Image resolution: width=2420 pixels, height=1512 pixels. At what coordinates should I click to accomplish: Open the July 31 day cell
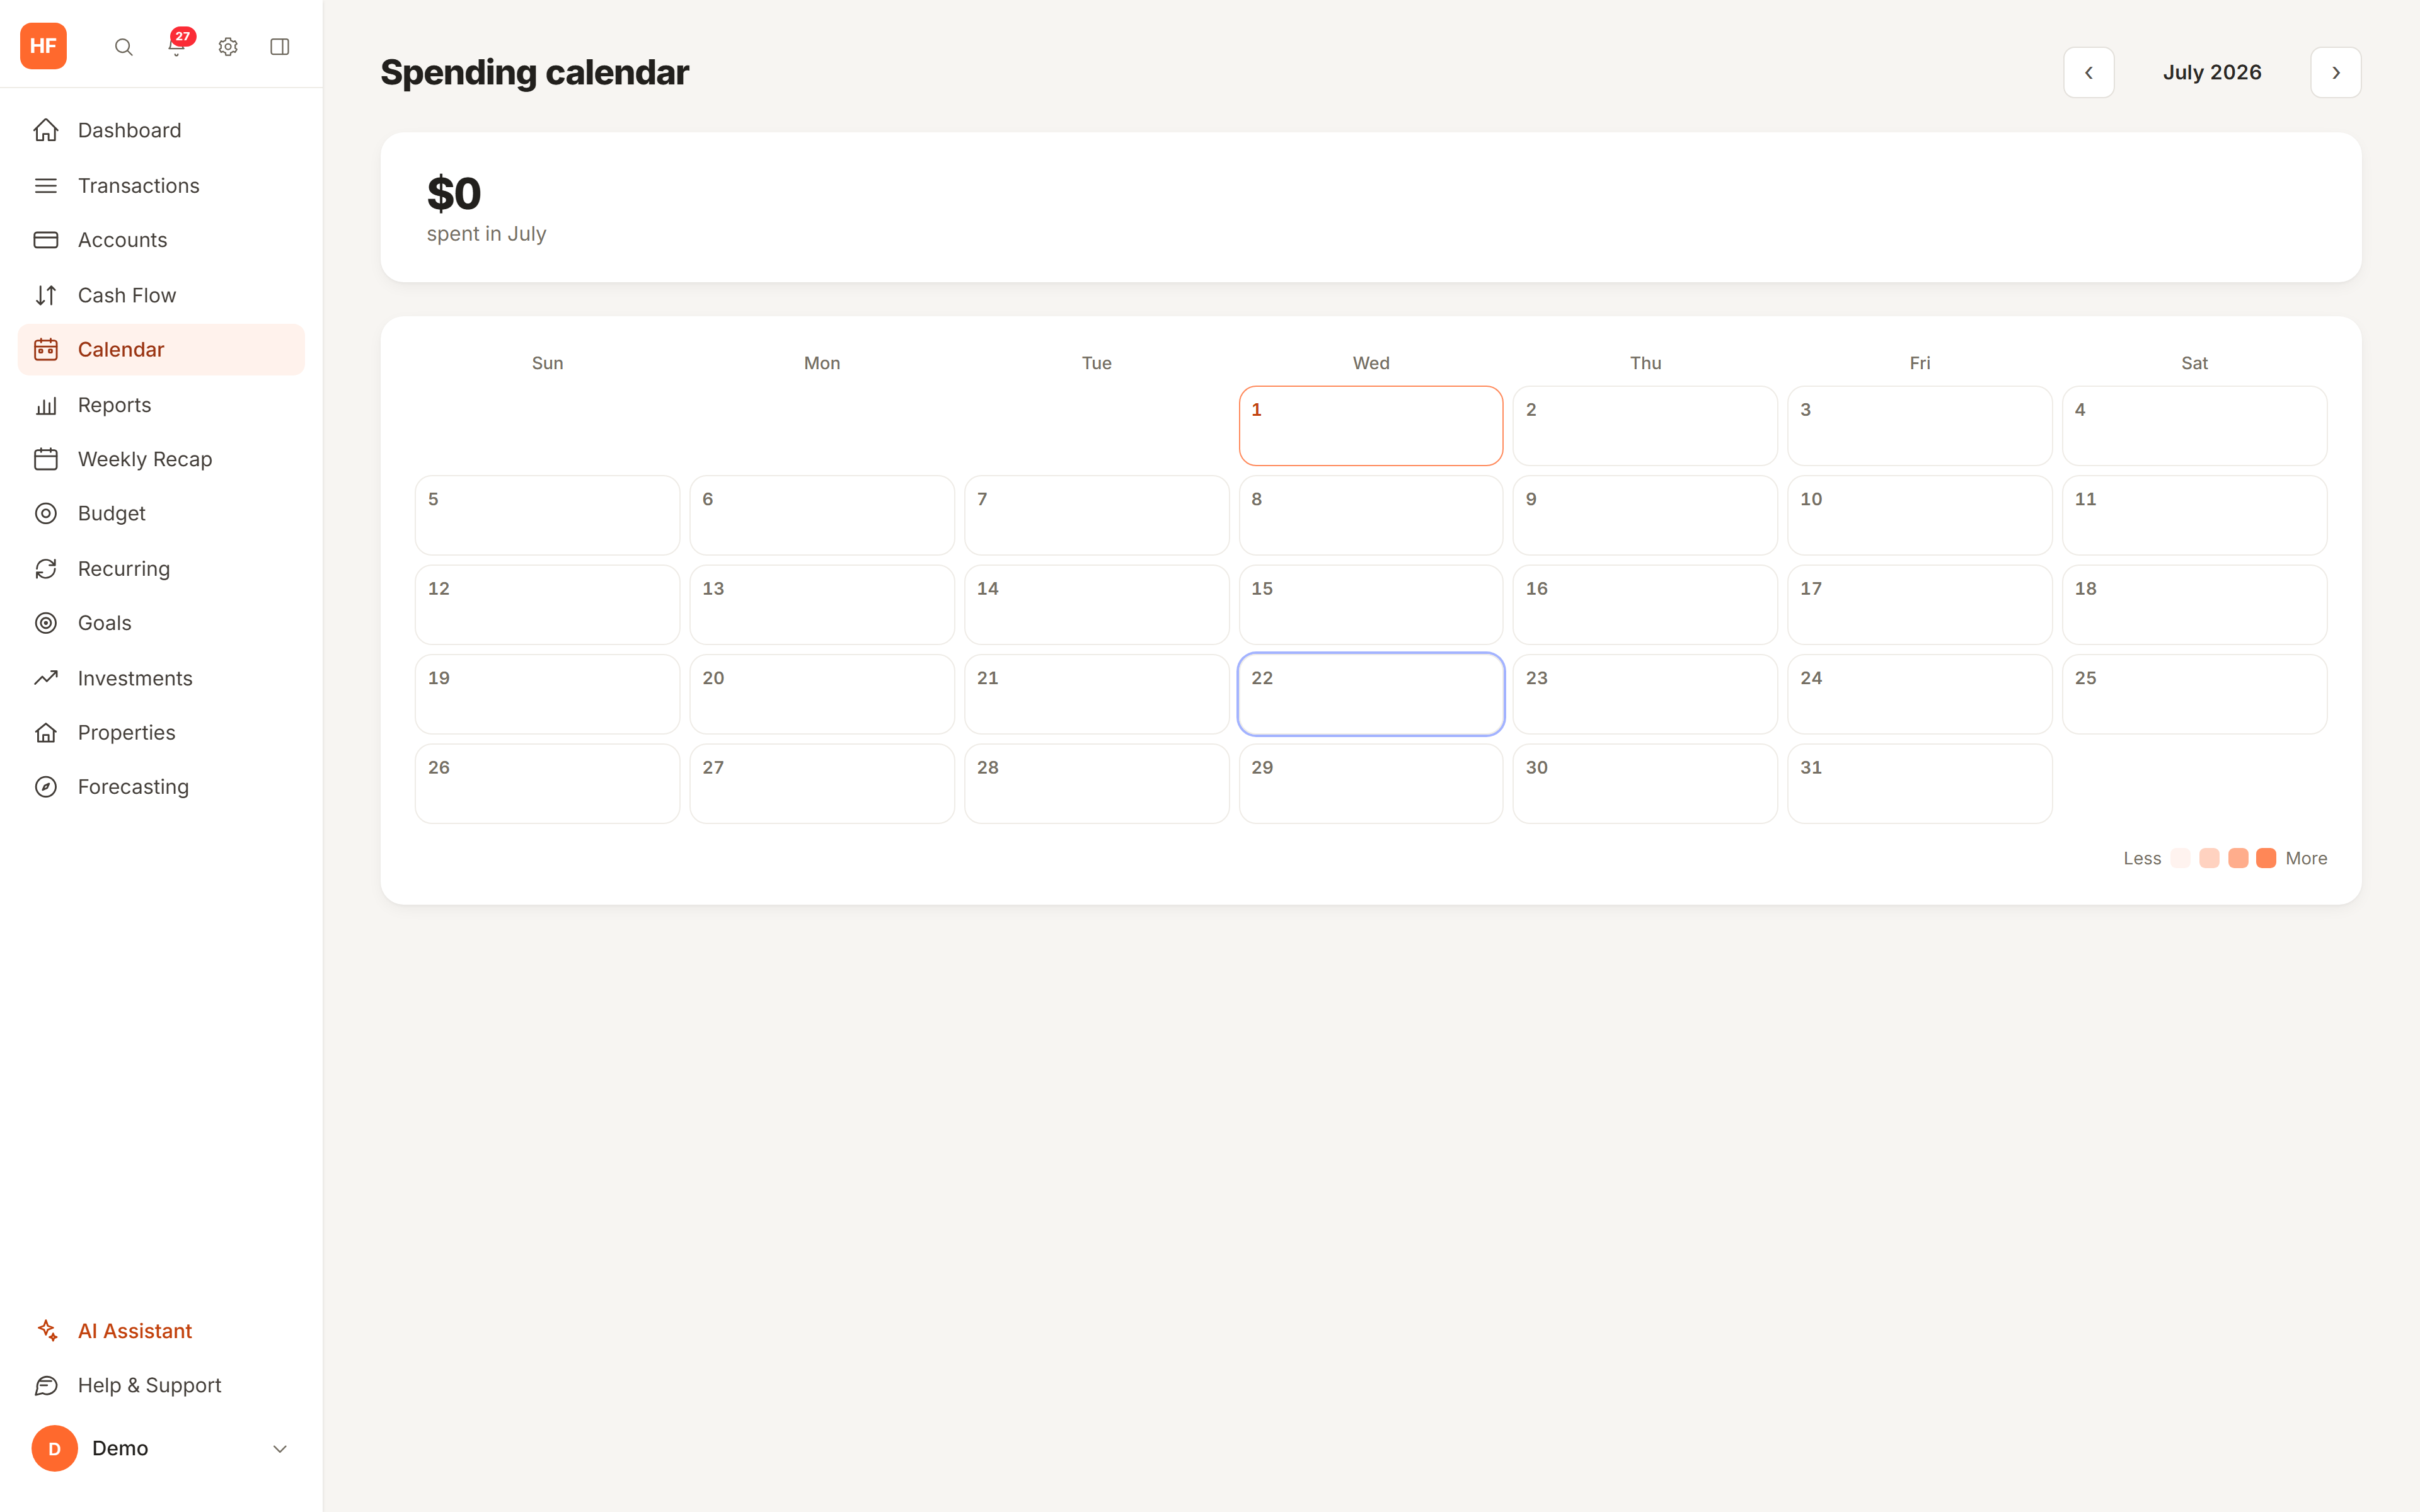(x=1920, y=784)
